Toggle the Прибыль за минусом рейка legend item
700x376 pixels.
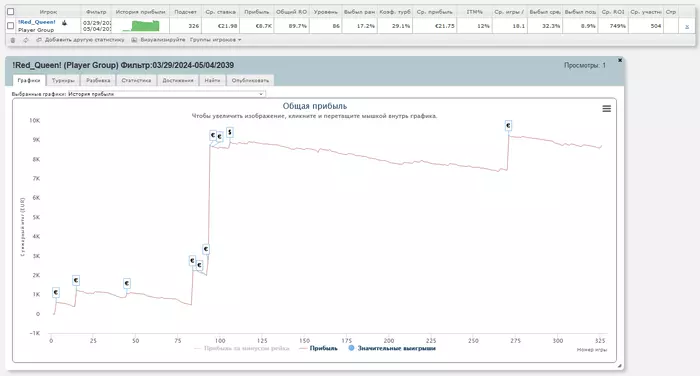point(242,348)
